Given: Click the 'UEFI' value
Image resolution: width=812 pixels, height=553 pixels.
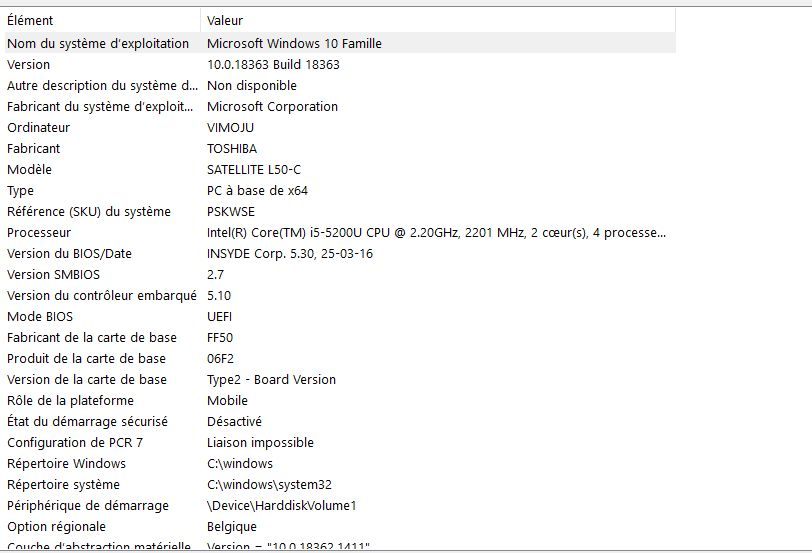Looking at the screenshot, I should point(220,316).
